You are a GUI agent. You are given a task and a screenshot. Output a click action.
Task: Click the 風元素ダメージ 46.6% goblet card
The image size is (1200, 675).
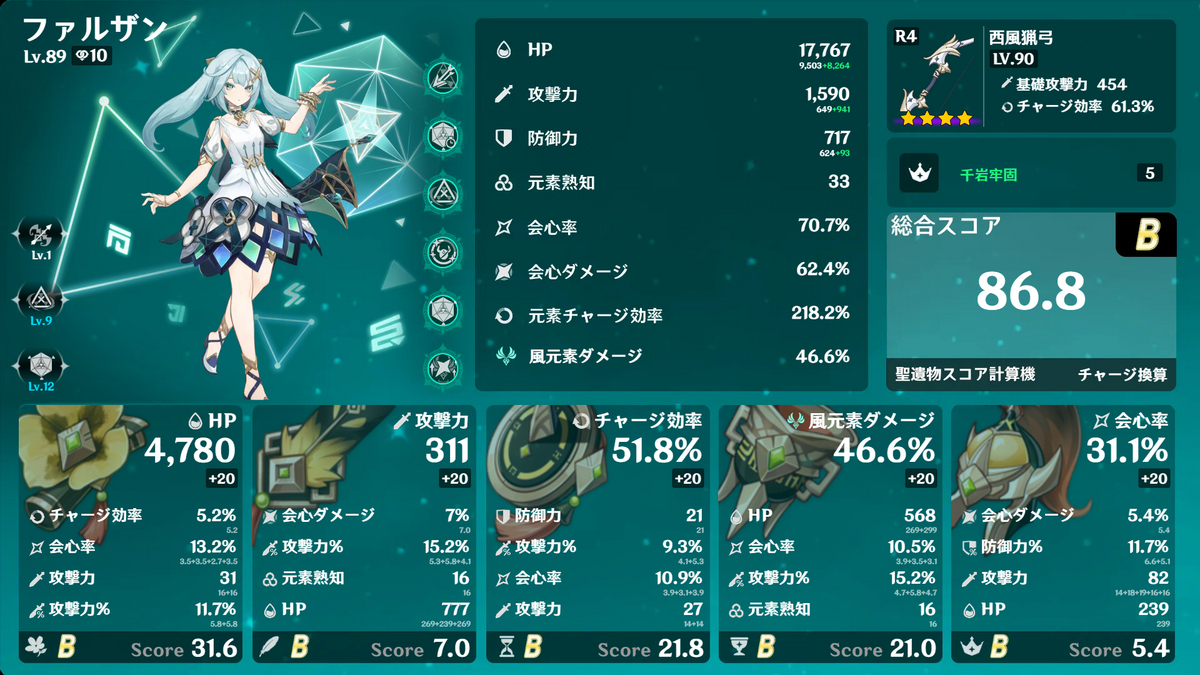(831, 533)
